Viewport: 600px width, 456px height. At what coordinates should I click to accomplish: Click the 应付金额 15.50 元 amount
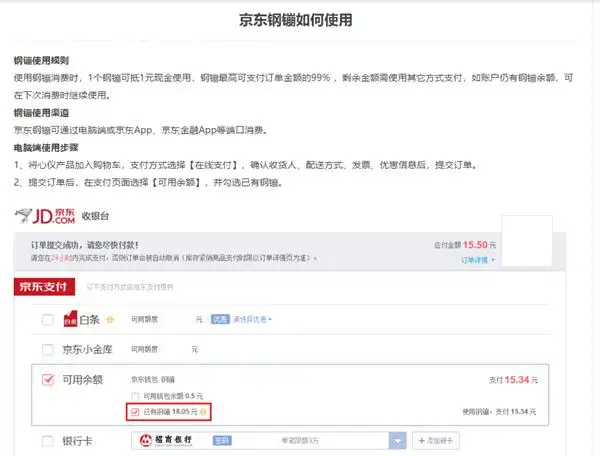pos(465,245)
